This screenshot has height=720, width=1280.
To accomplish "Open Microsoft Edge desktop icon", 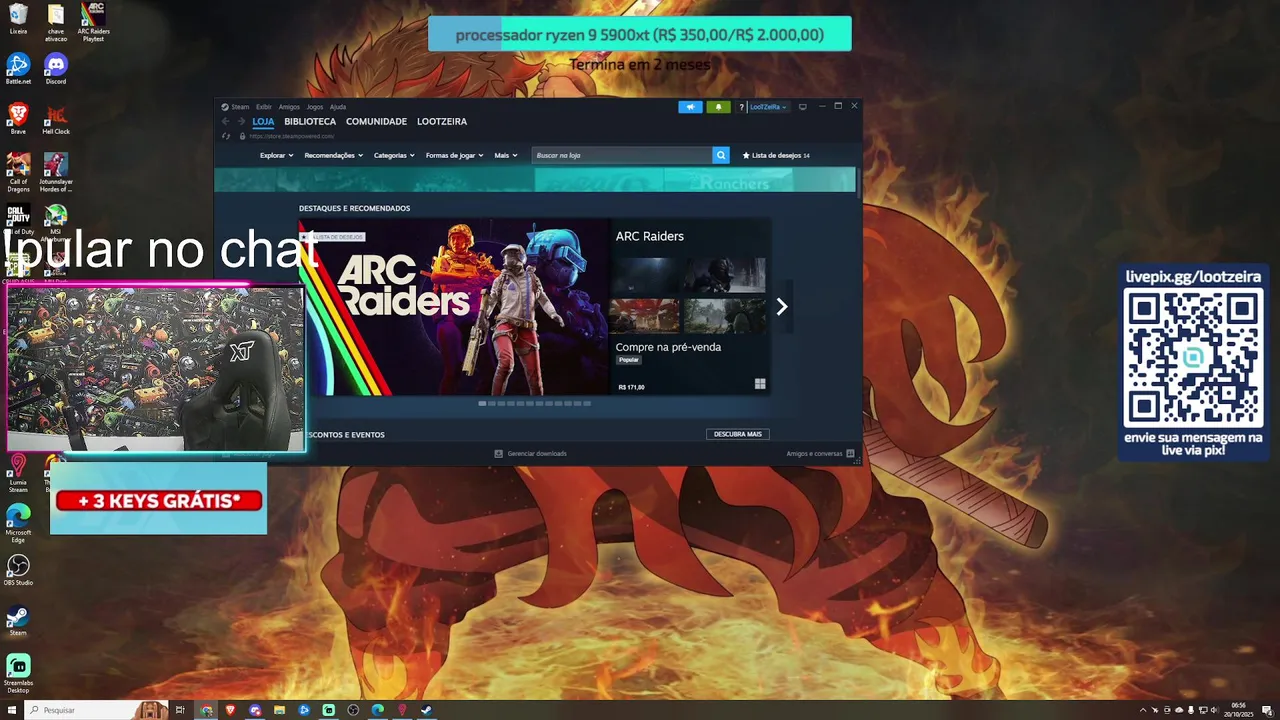I will pos(18,524).
